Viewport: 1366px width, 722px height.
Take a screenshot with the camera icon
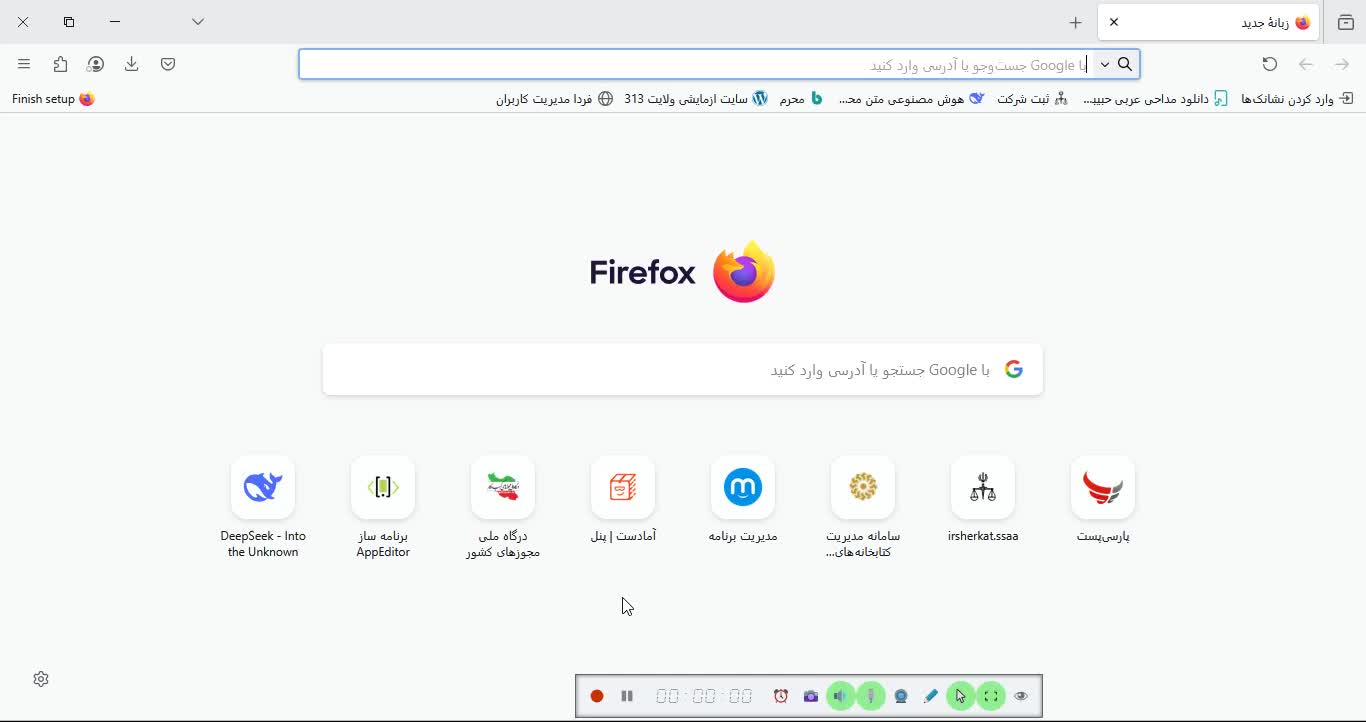pos(811,696)
